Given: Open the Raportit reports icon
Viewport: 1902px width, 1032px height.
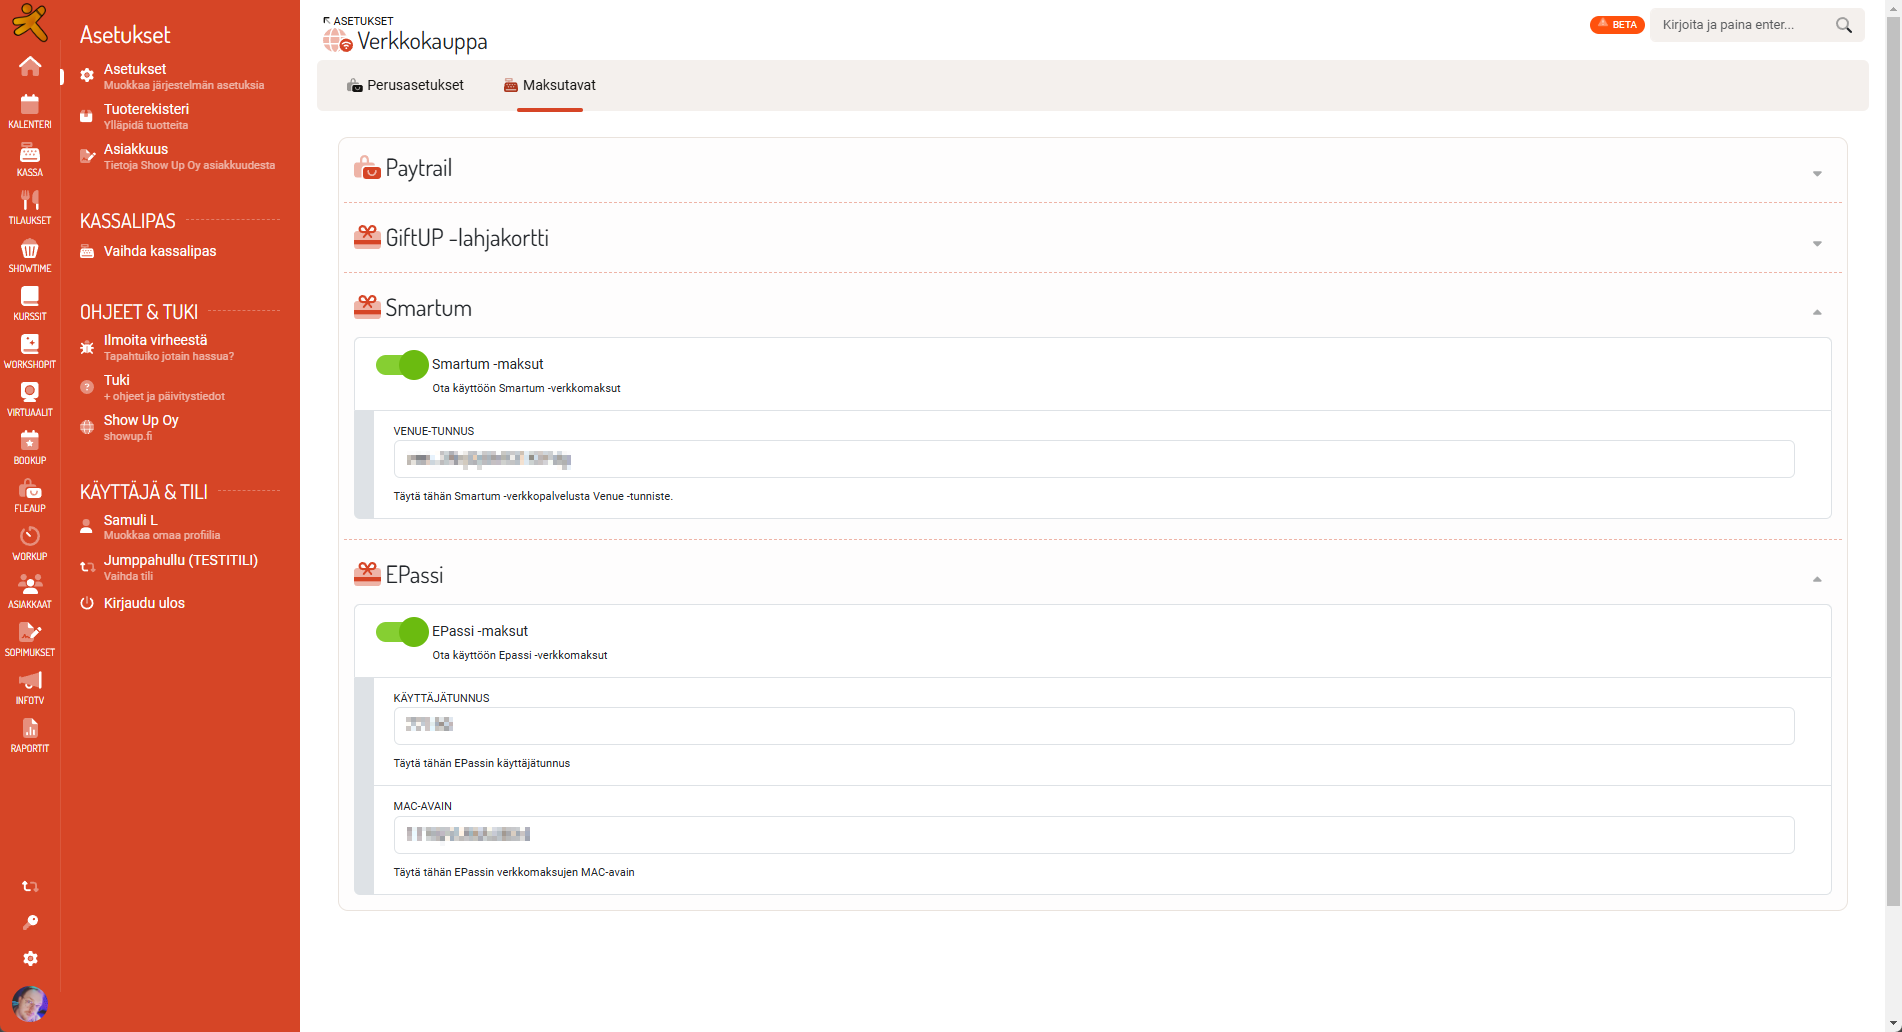Looking at the screenshot, I should point(30,734).
